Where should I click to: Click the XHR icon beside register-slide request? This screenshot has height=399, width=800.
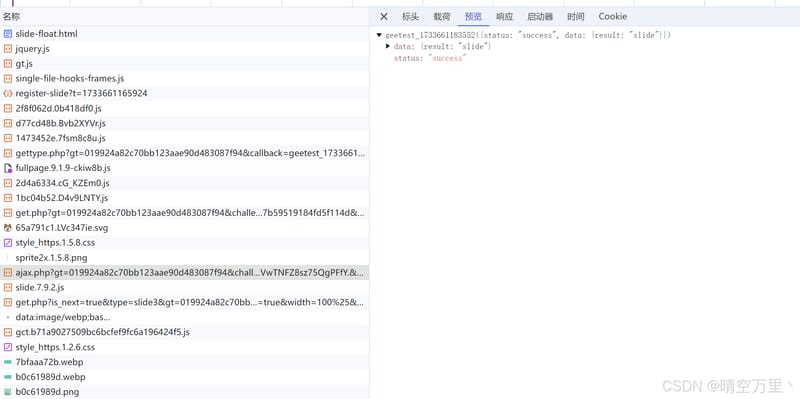coord(8,94)
